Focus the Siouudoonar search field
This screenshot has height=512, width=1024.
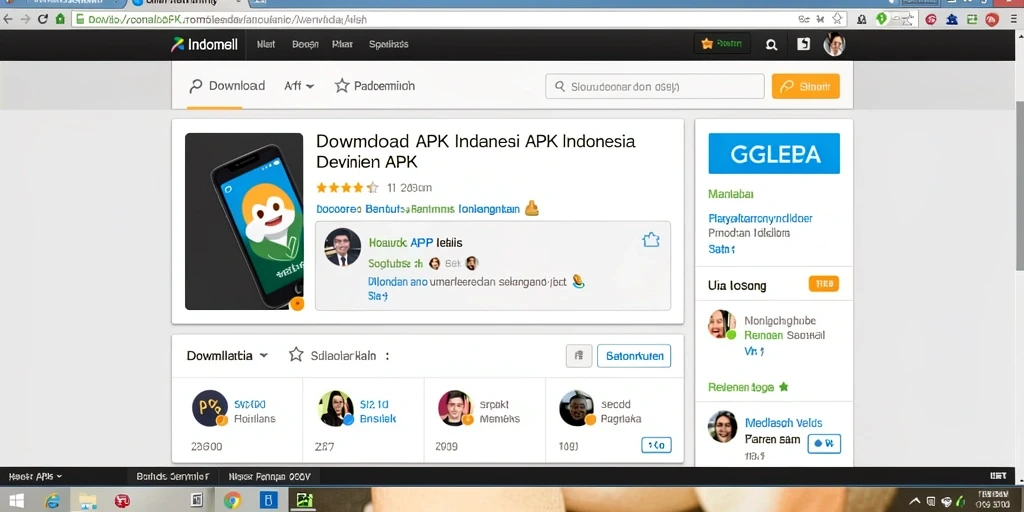pos(654,86)
